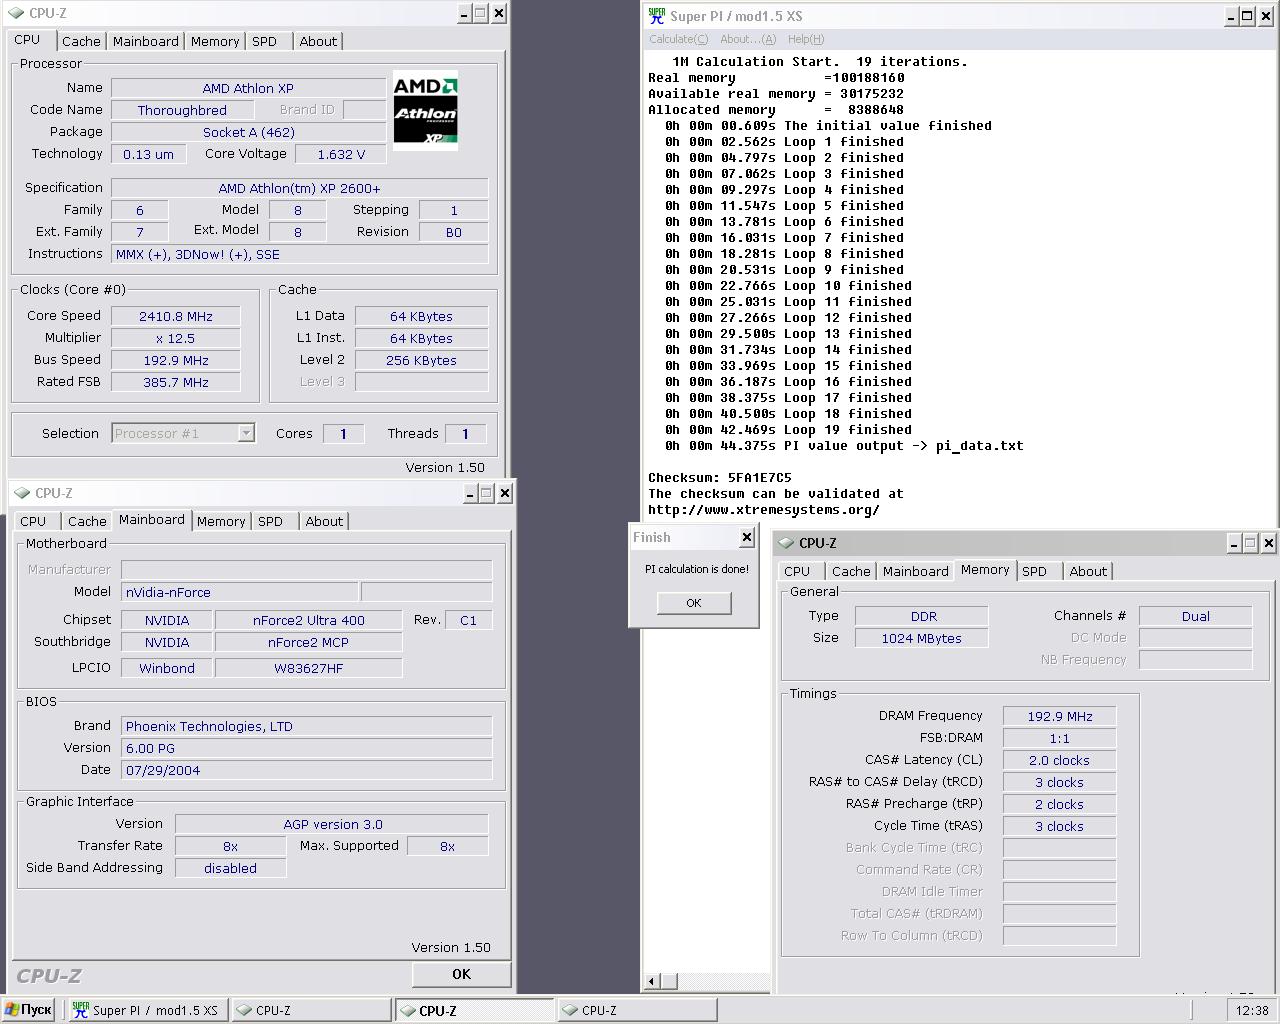The width and height of the screenshot is (1280, 1024).
Task: Click the Core Speed value 2410.8 MHz
Action: (176, 316)
